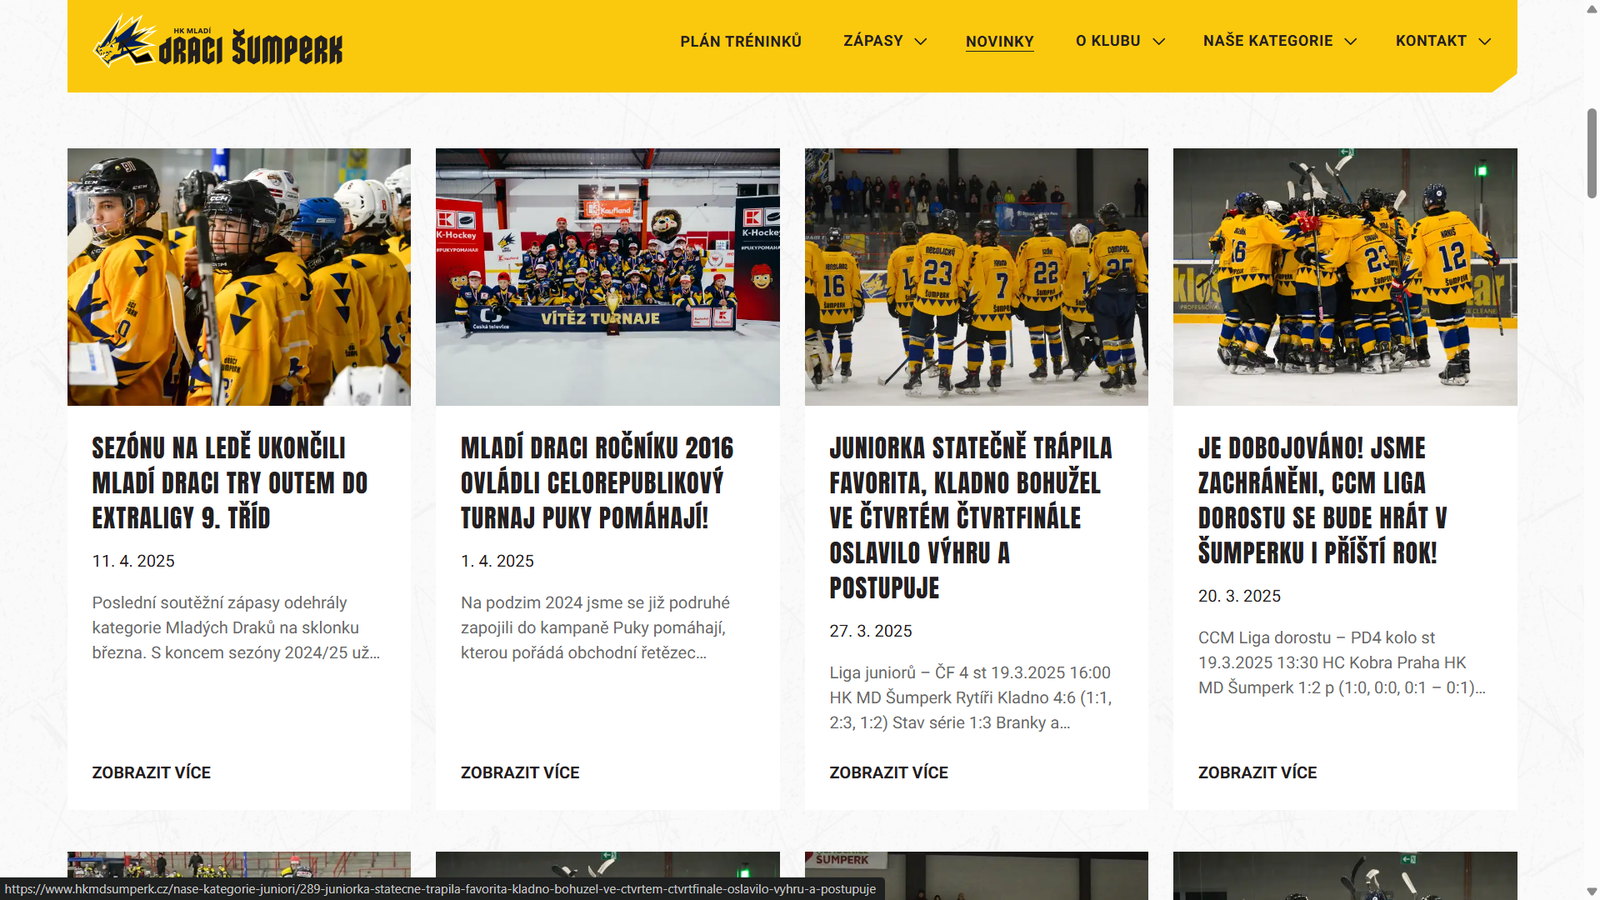The height and width of the screenshot is (900, 1600).
Task: Open ZOBRAZIT VÍCE for the CCM Liga article
Action: [1257, 772]
